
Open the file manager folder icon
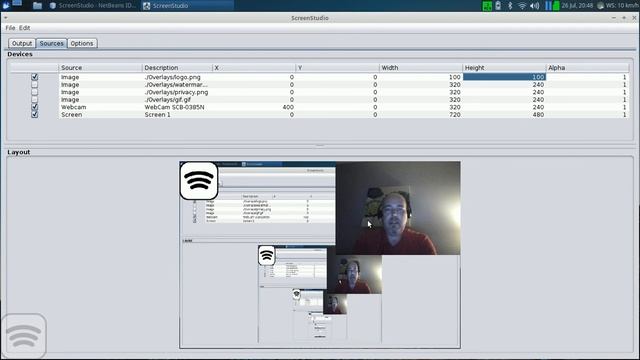tap(37, 6)
